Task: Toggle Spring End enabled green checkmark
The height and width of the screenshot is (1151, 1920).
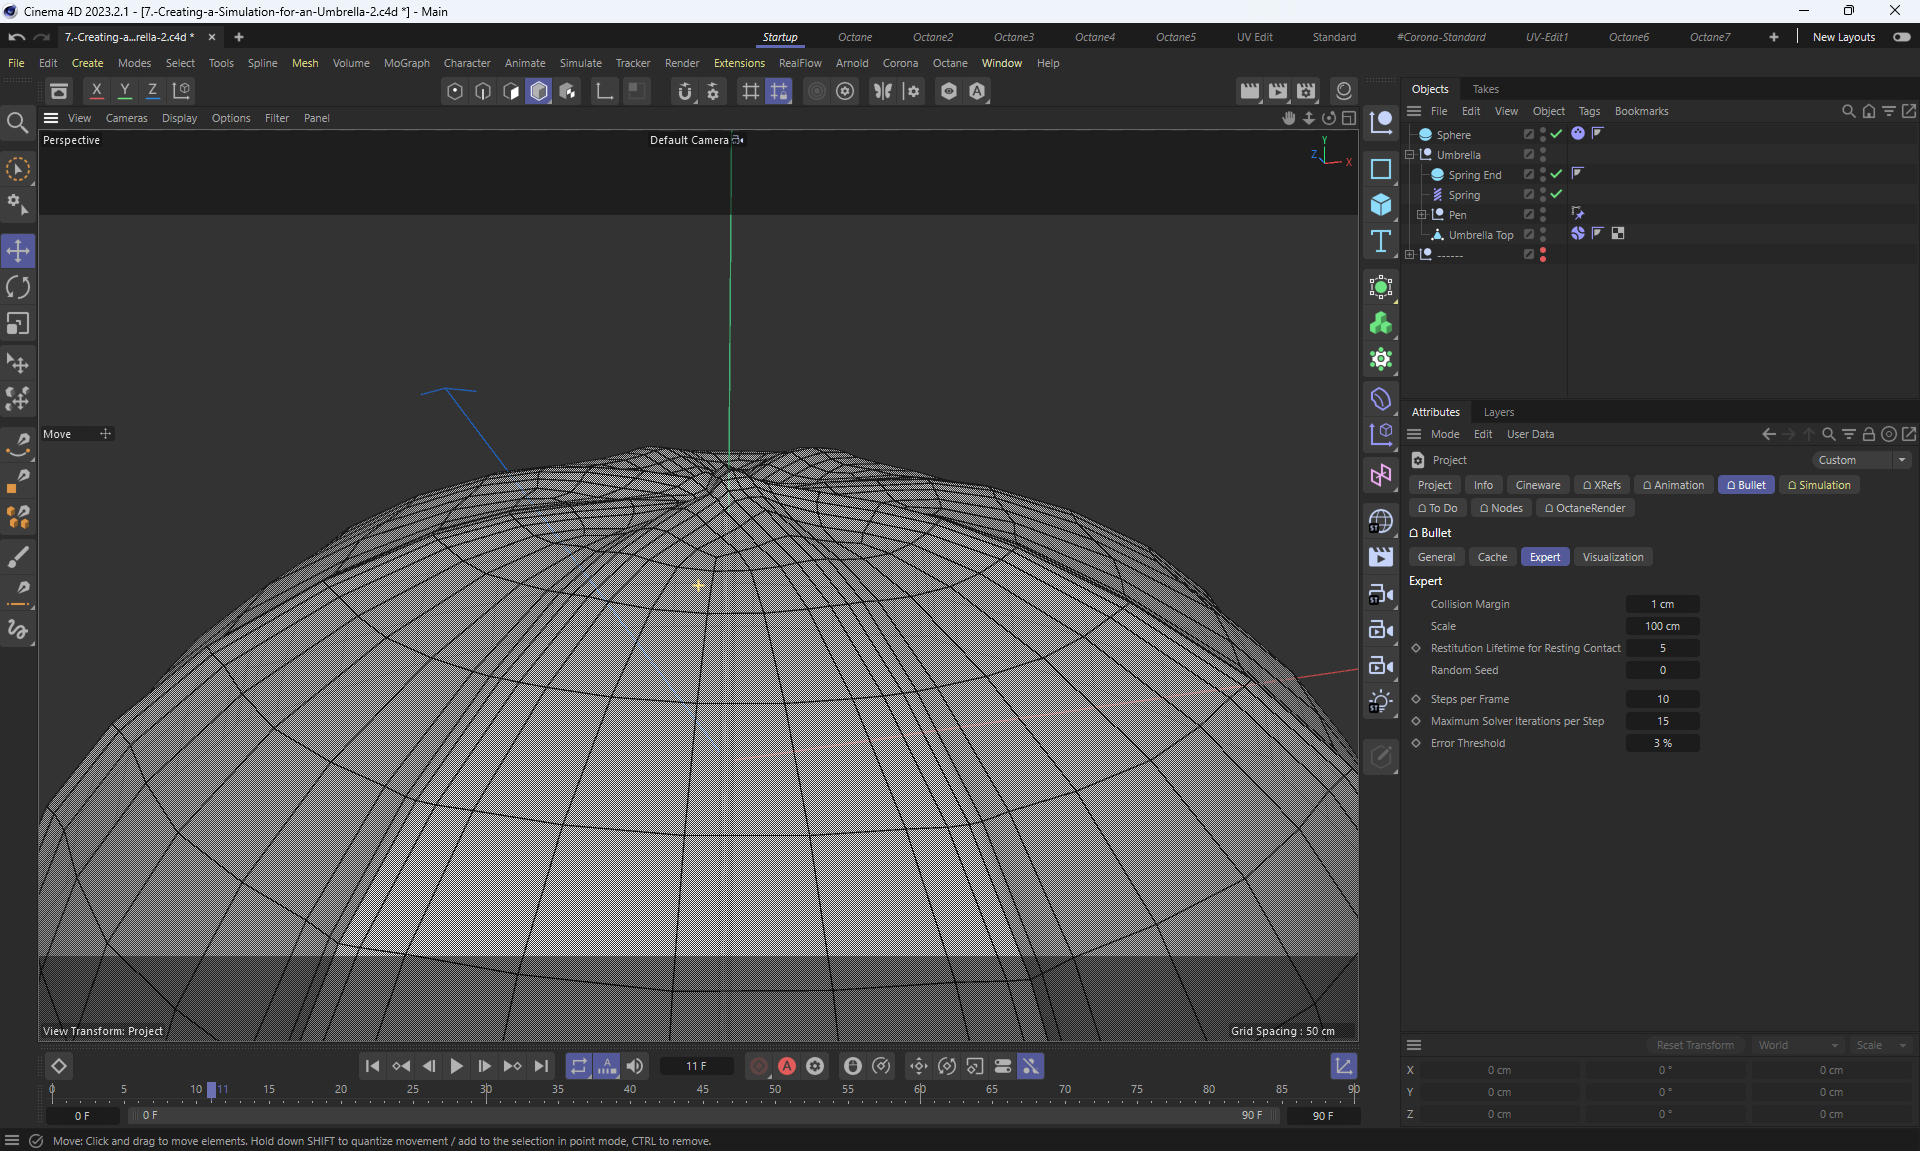Action: (1556, 174)
